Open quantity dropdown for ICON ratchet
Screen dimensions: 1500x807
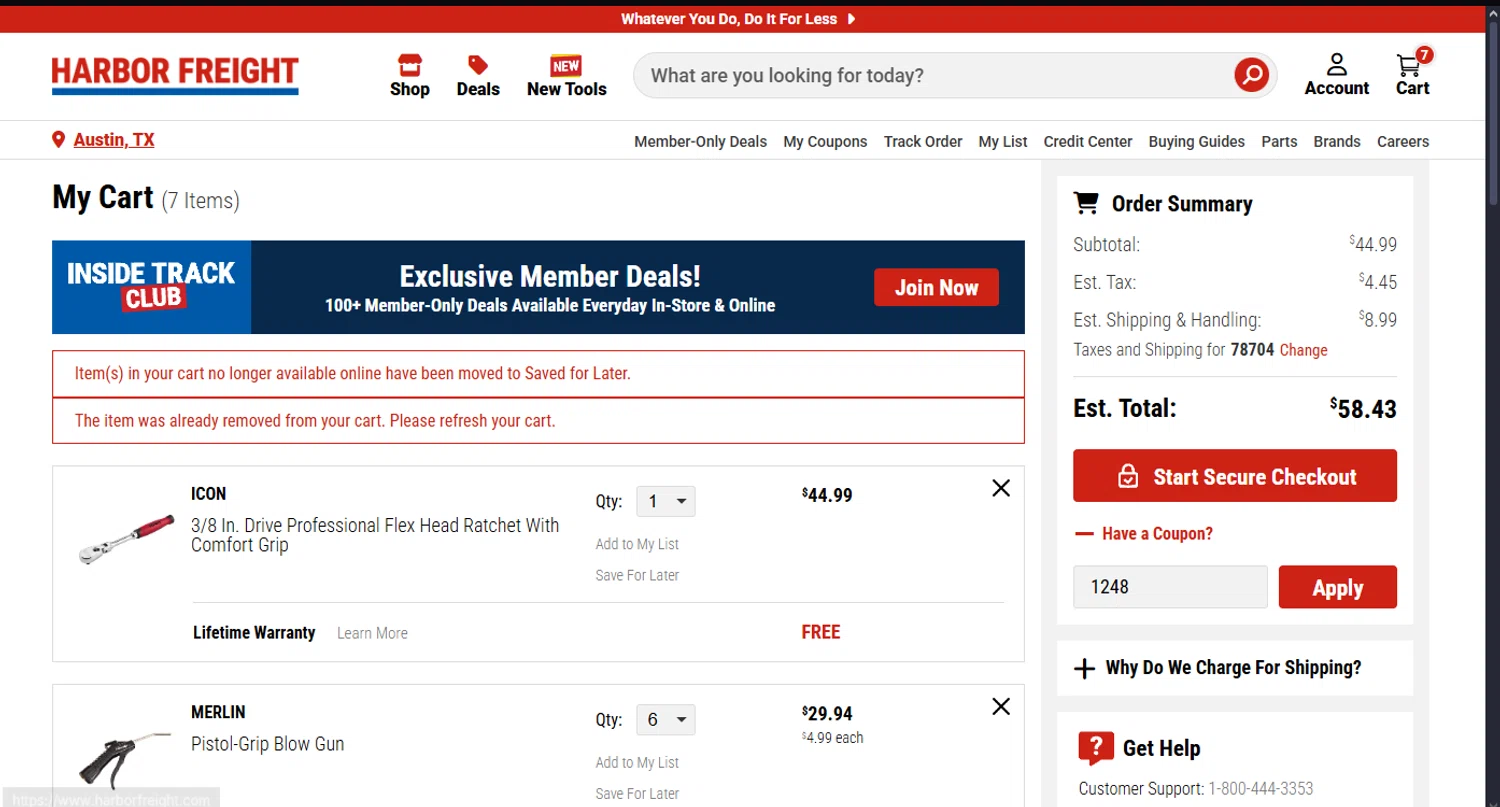pyautogui.click(x=666, y=501)
